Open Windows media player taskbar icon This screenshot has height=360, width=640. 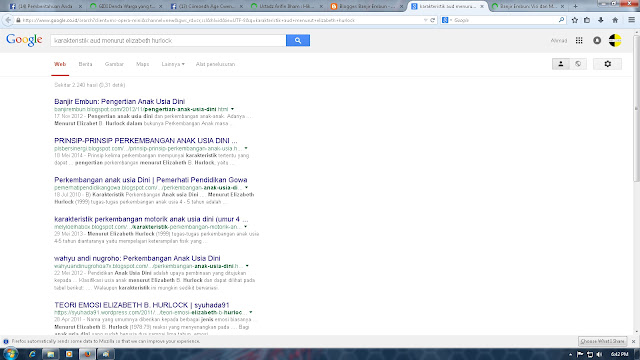point(69,354)
